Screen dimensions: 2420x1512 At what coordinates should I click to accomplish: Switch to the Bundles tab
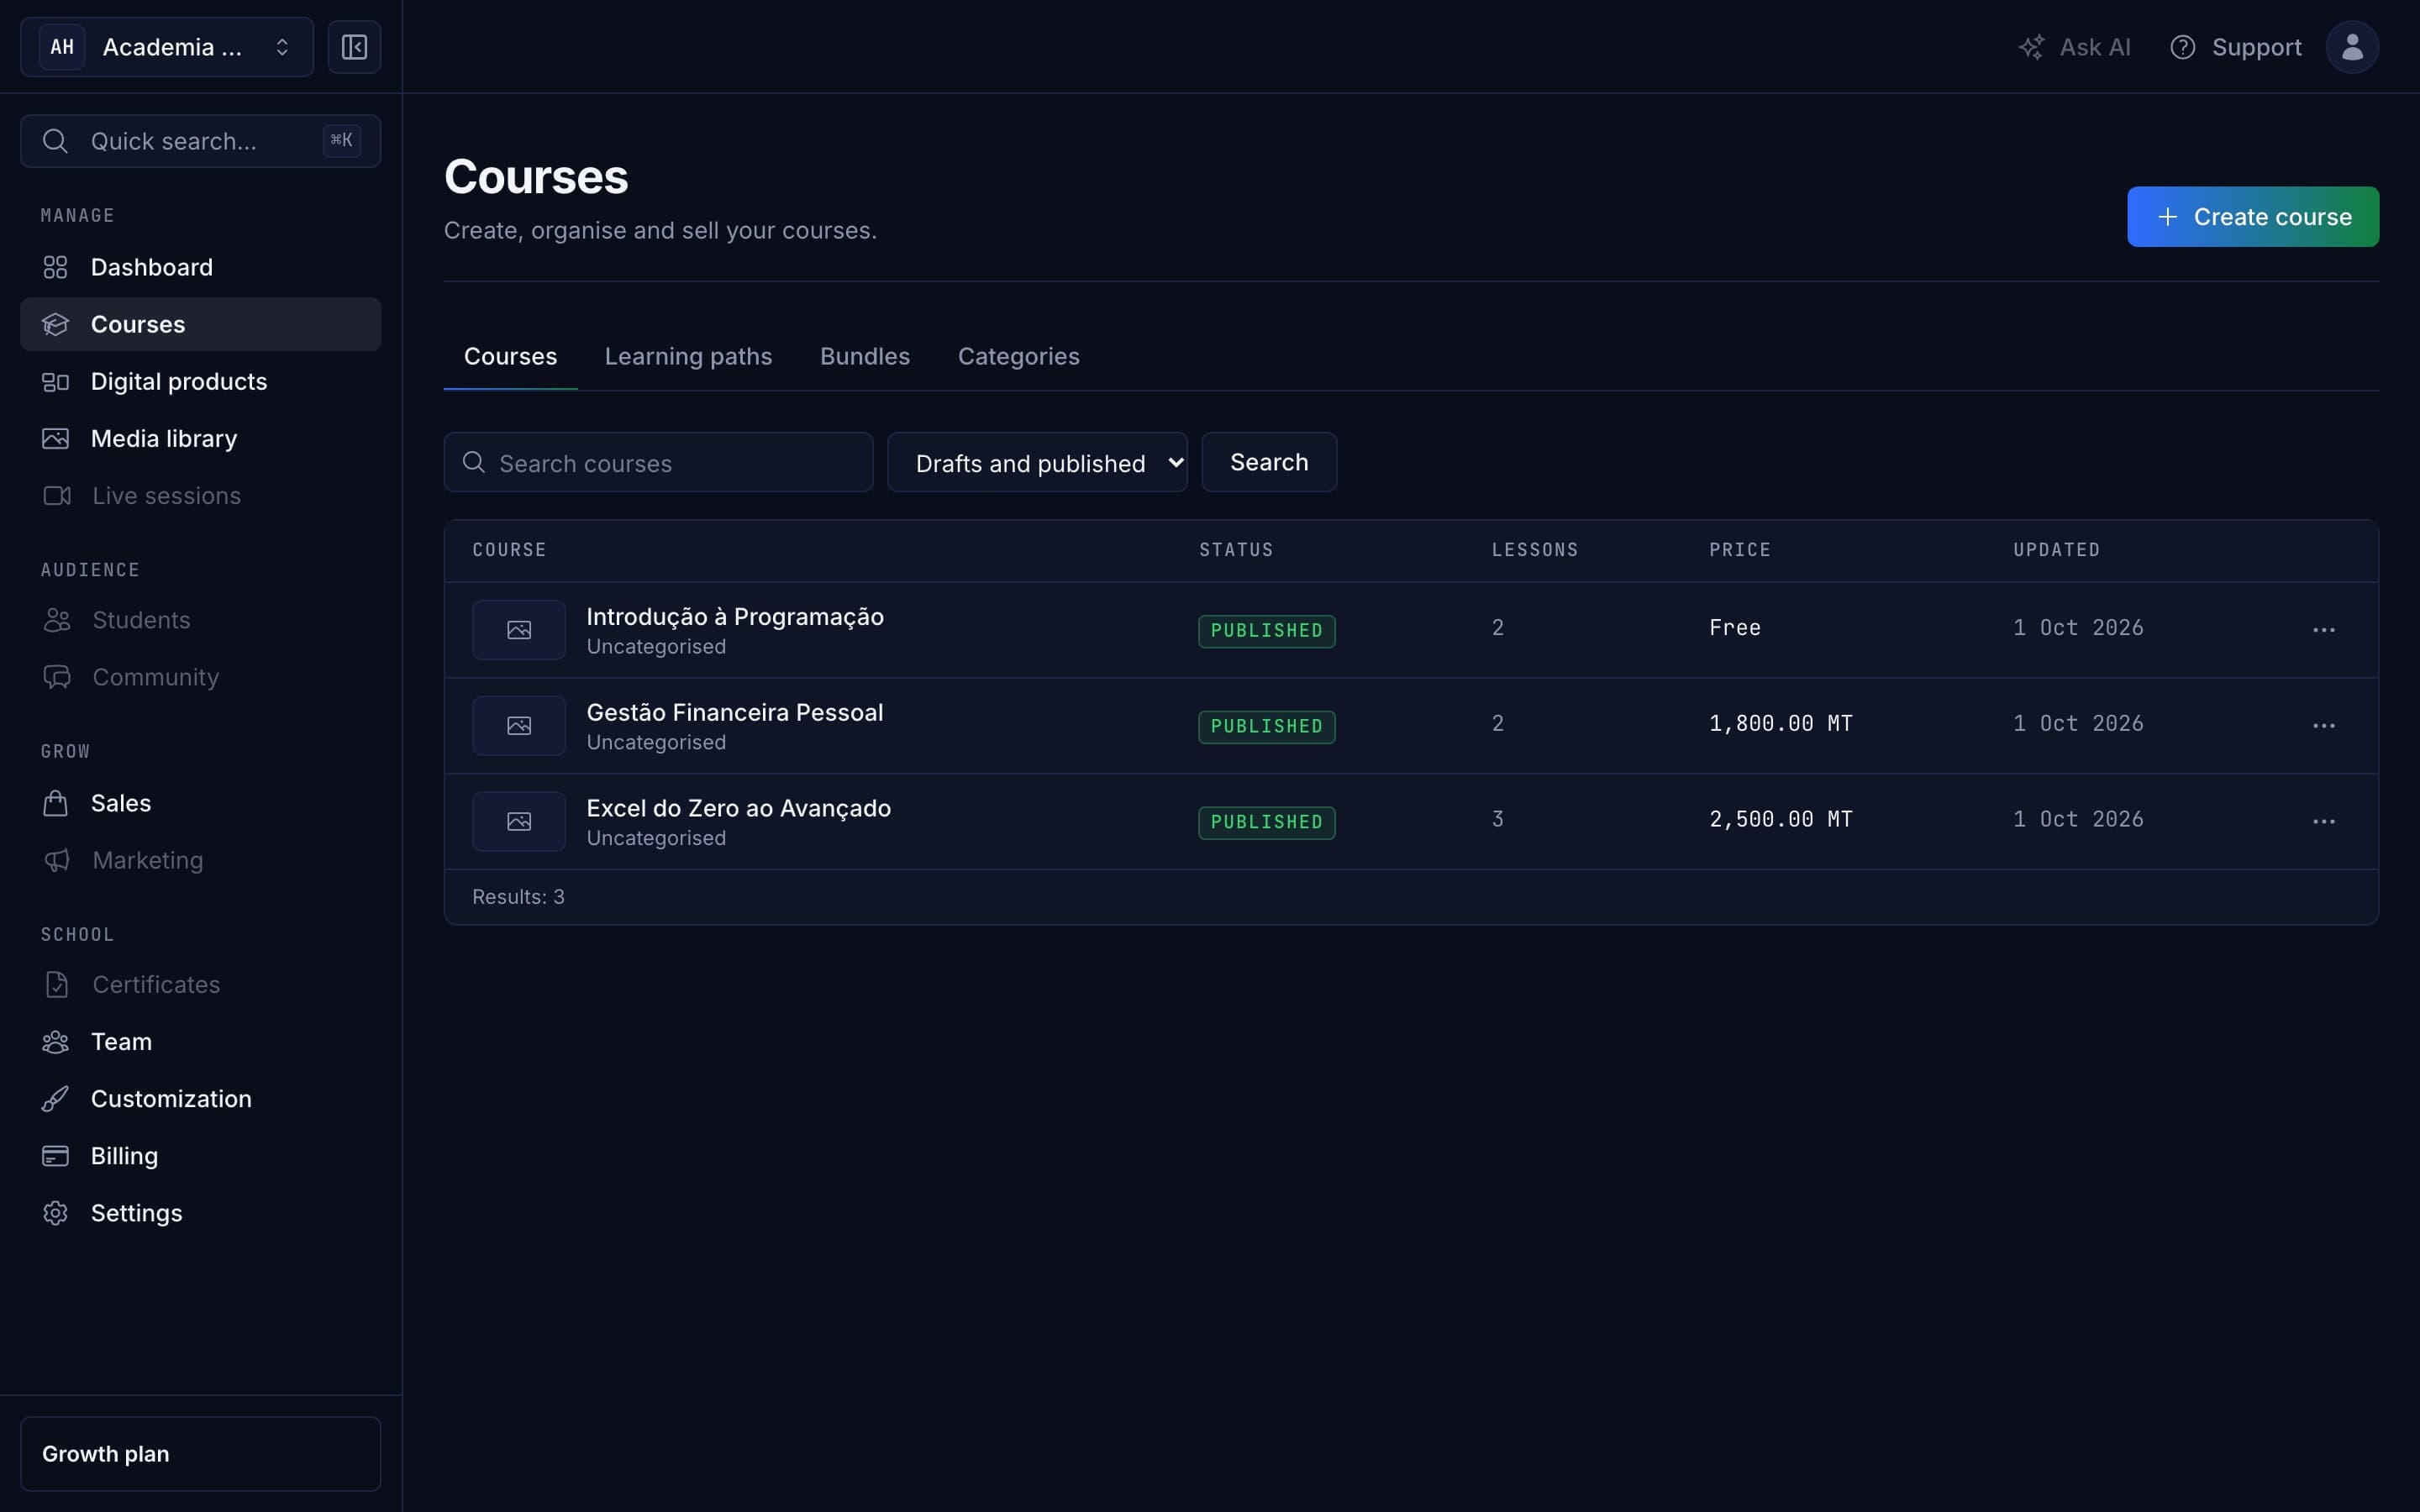coord(865,357)
